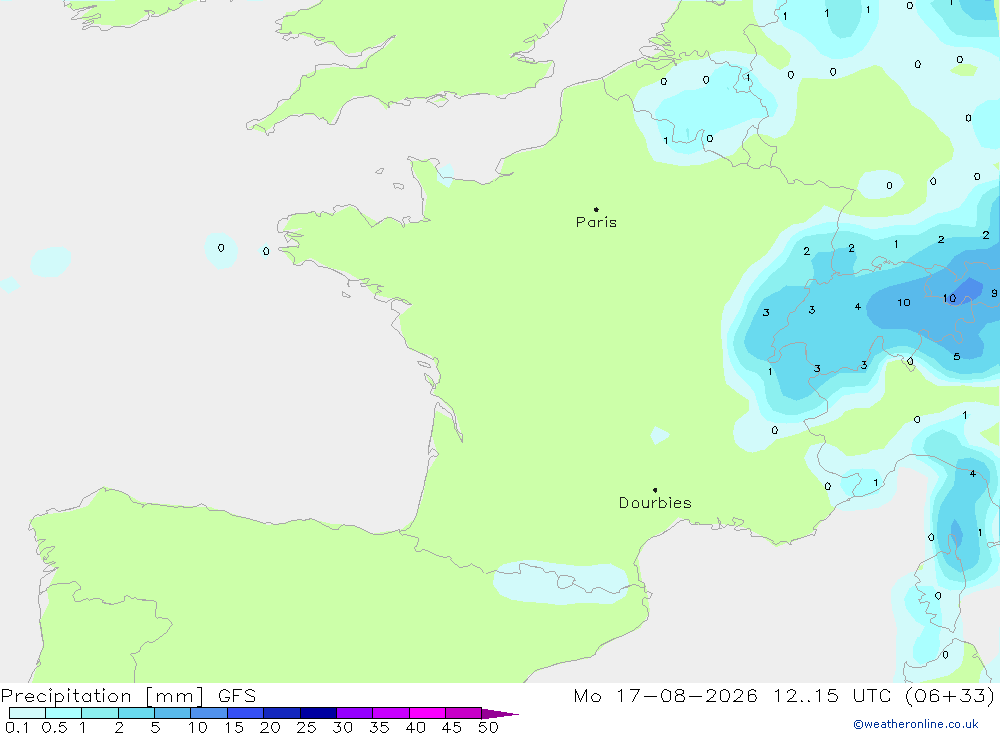Click the Paris city label
Screen dimensions: 1000x733
pyautogui.click(x=596, y=222)
